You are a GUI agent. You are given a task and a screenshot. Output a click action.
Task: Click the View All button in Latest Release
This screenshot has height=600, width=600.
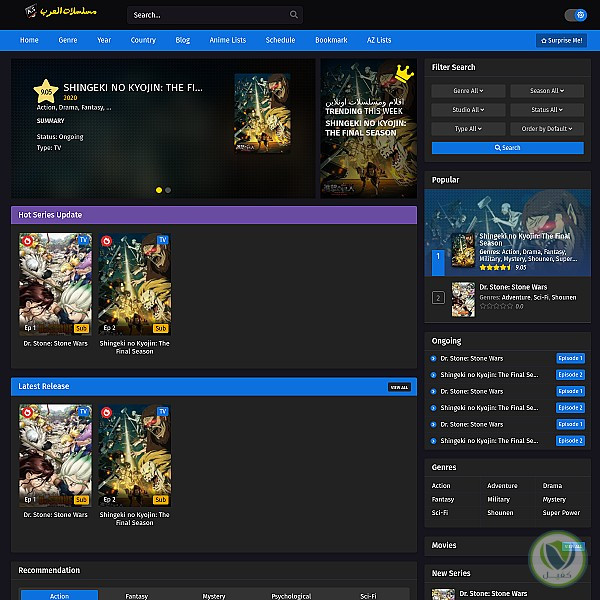(x=399, y=387)
